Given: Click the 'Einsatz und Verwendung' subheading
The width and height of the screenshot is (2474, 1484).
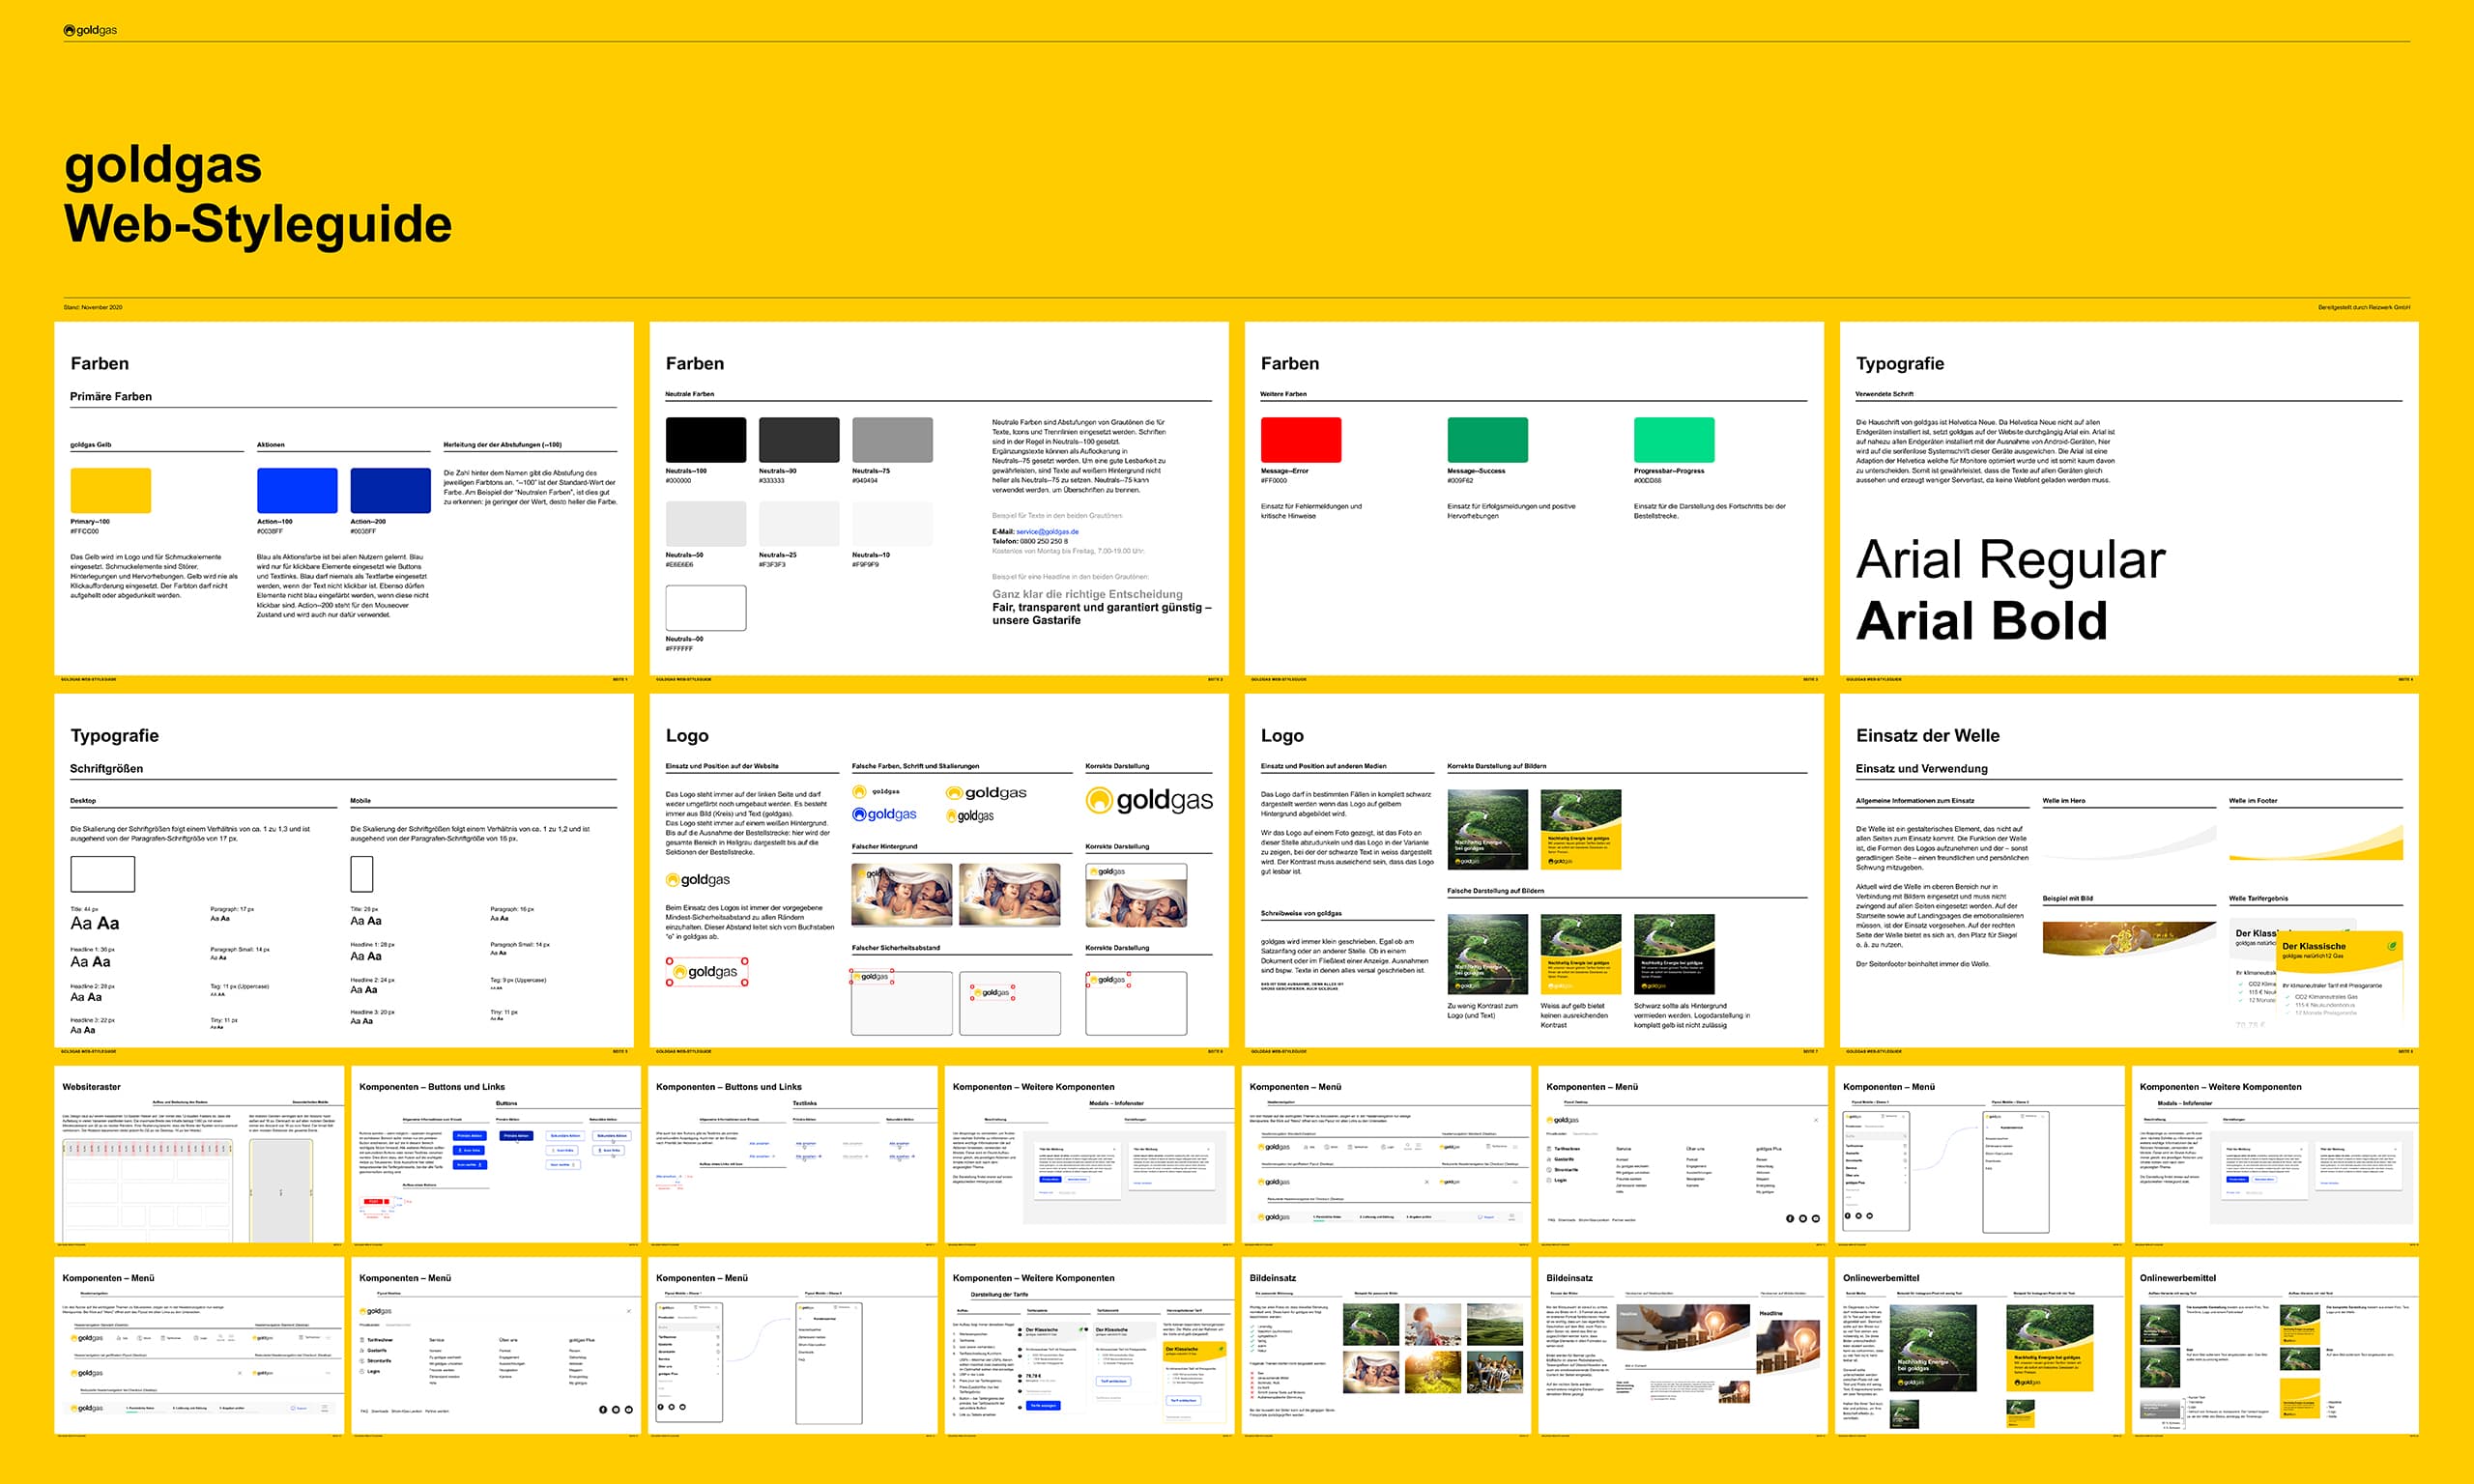Looking at the screenshot, I should point(1922,768).
